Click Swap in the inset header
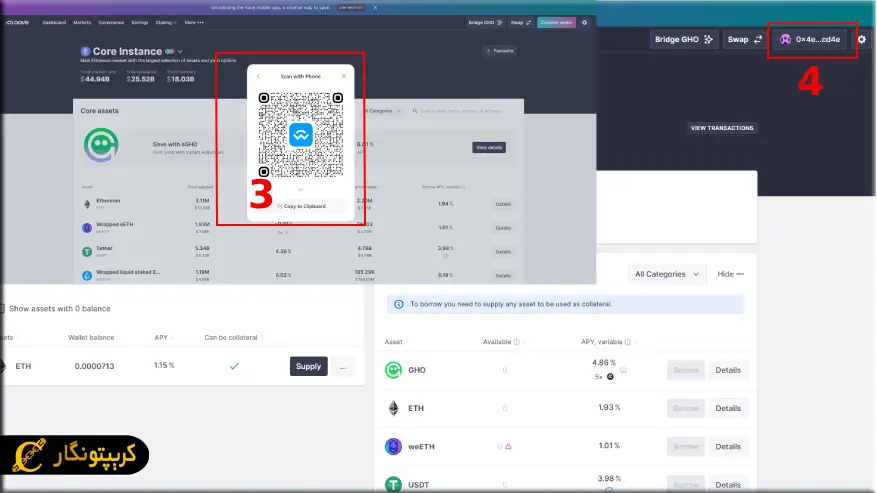This screenshot has height=493, width=877. (x=521, y=22)
